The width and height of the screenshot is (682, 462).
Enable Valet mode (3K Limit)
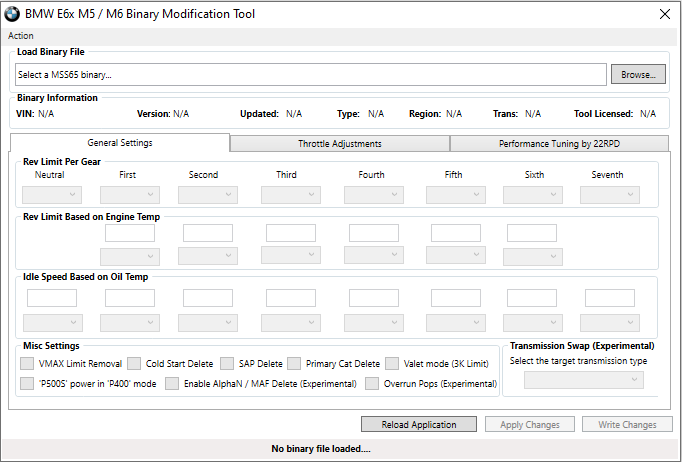(392, 363)
